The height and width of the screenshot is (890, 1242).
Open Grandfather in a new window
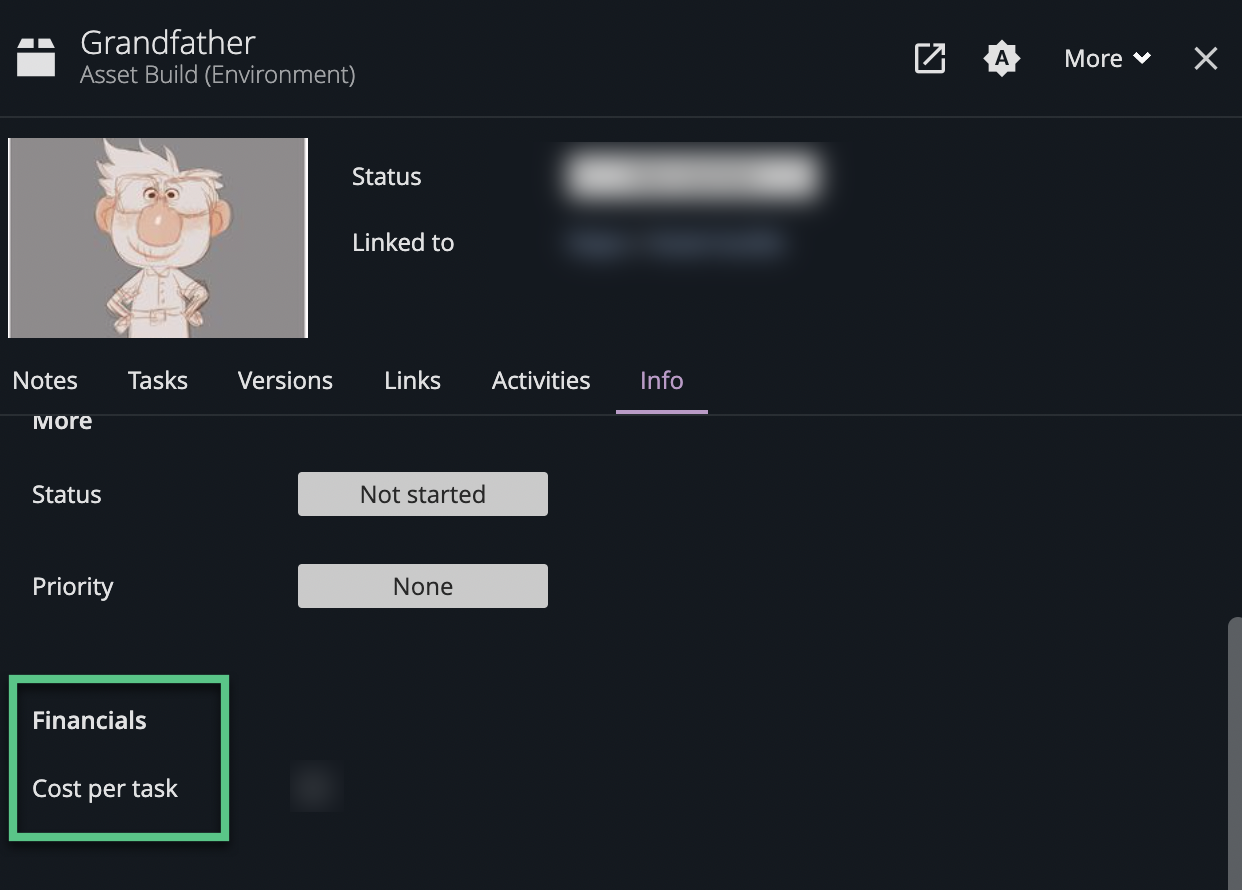tap(929, 59)
